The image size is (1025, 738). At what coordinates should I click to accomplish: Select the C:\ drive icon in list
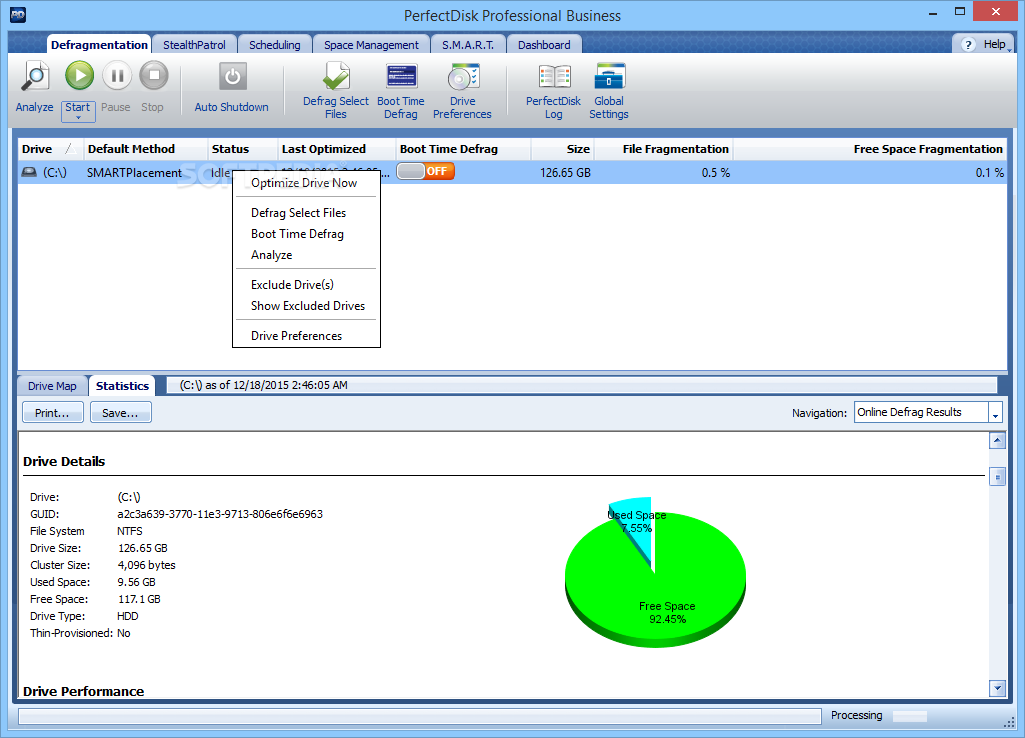29,172
